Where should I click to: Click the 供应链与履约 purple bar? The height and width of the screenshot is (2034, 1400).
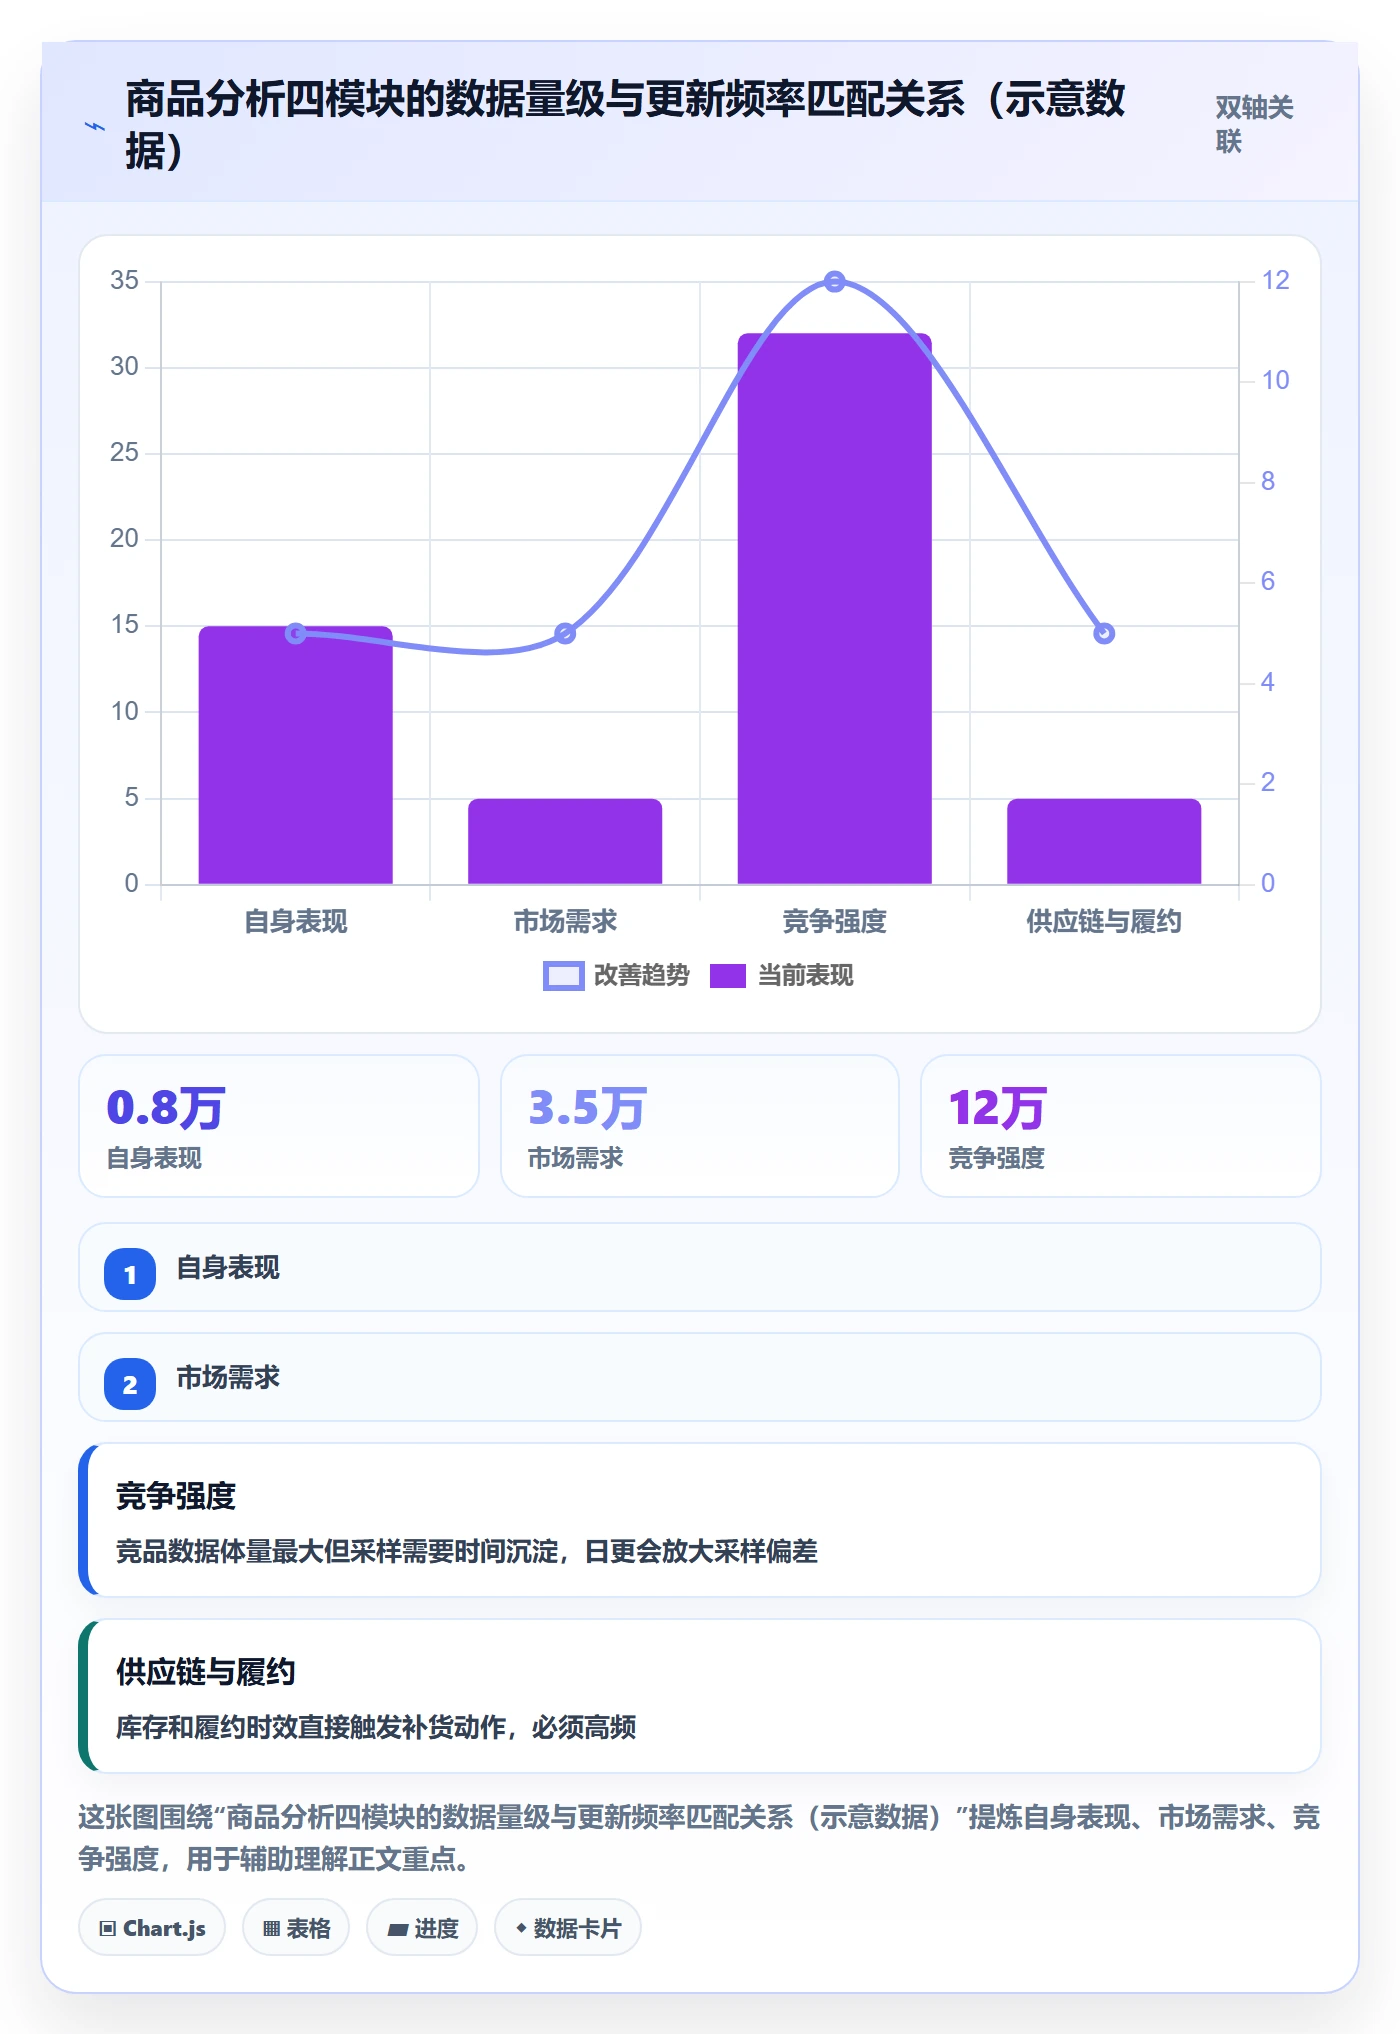1104,841
